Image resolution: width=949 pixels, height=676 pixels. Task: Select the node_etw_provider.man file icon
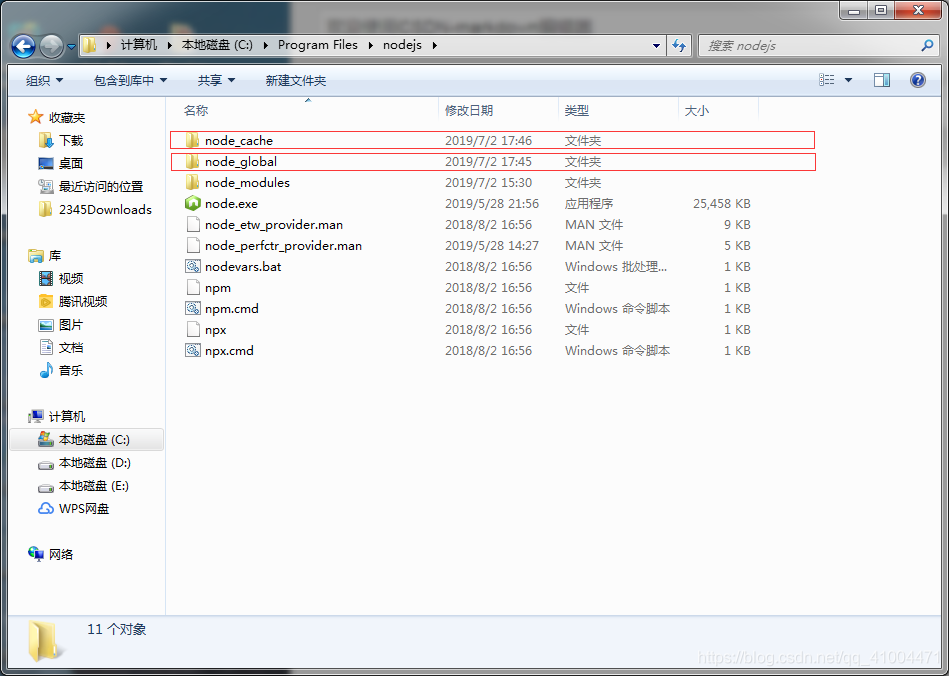[192, 225]
